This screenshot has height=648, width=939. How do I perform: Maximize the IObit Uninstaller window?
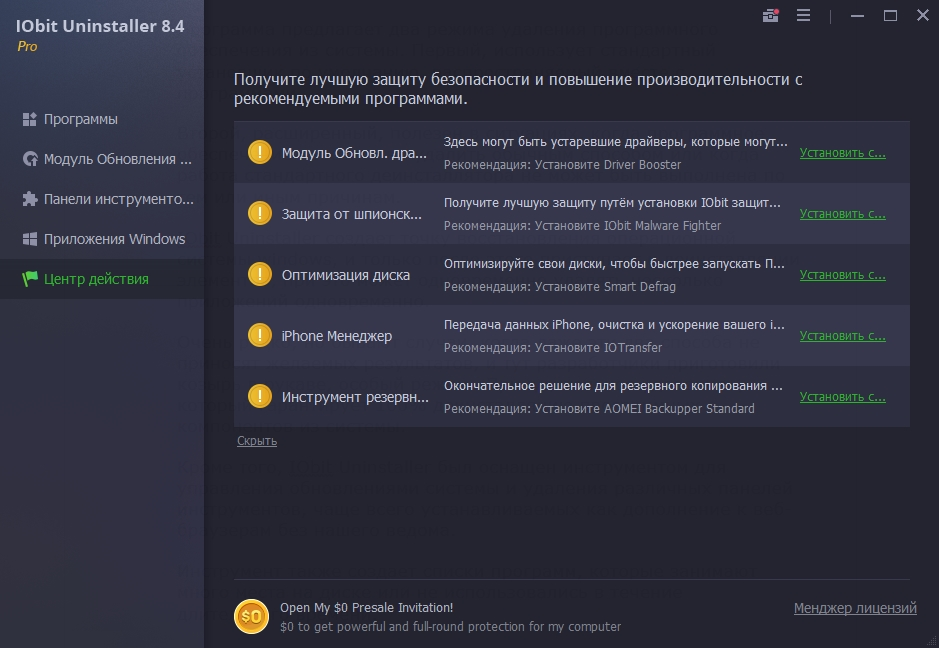(x=890, y=16)
